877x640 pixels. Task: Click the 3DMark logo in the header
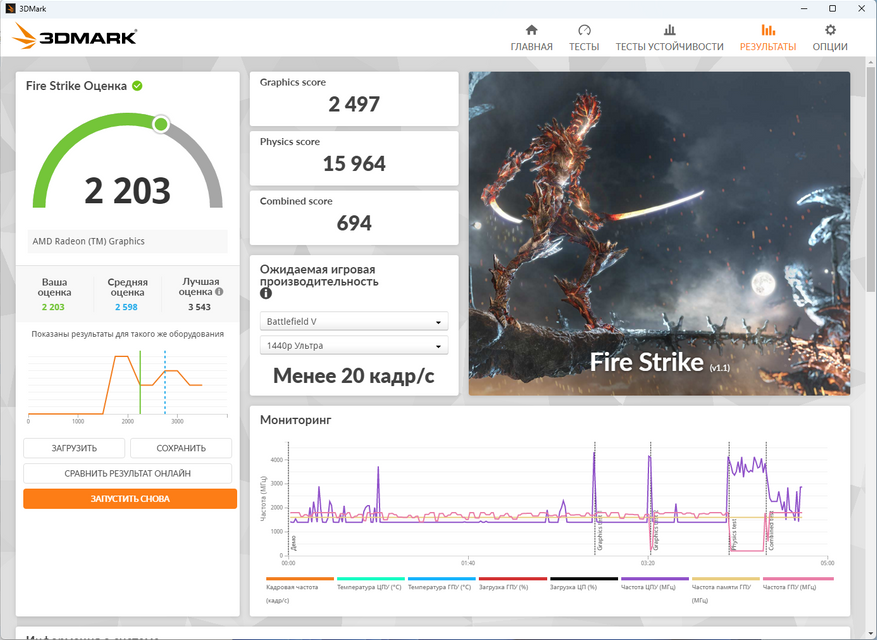coord(75,38)
